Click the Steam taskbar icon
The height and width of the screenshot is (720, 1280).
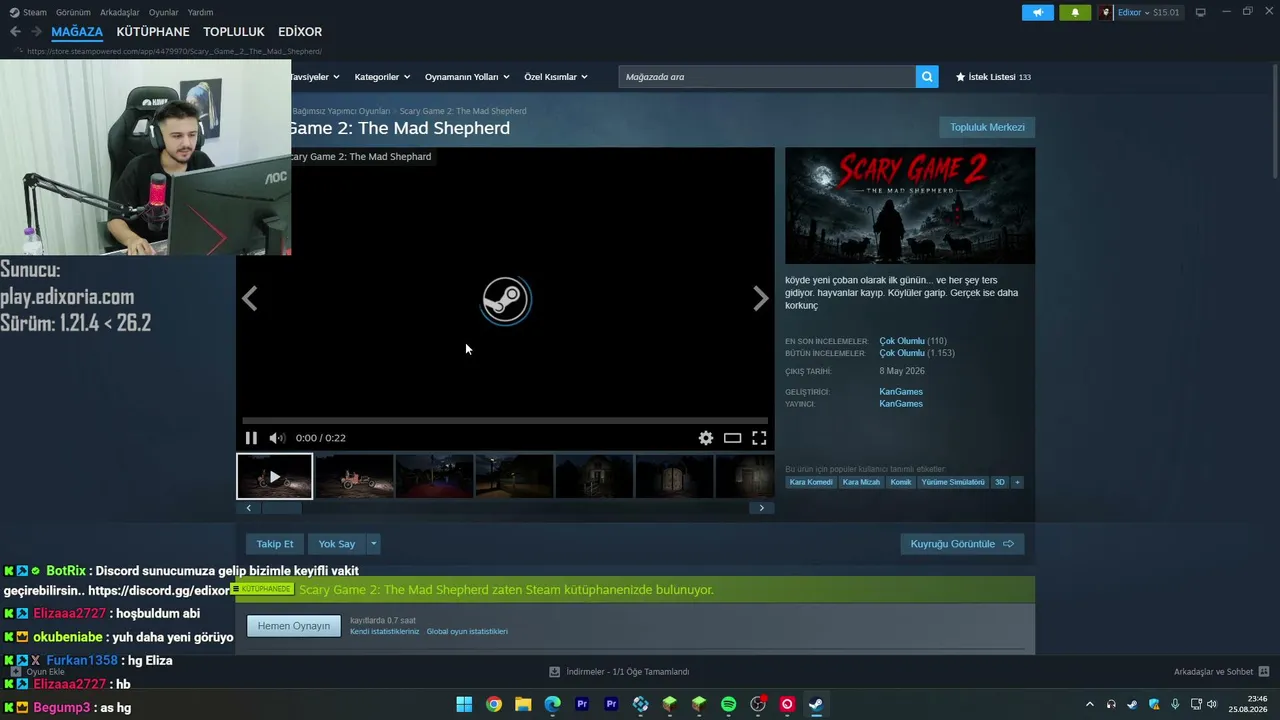click(816, 704)
